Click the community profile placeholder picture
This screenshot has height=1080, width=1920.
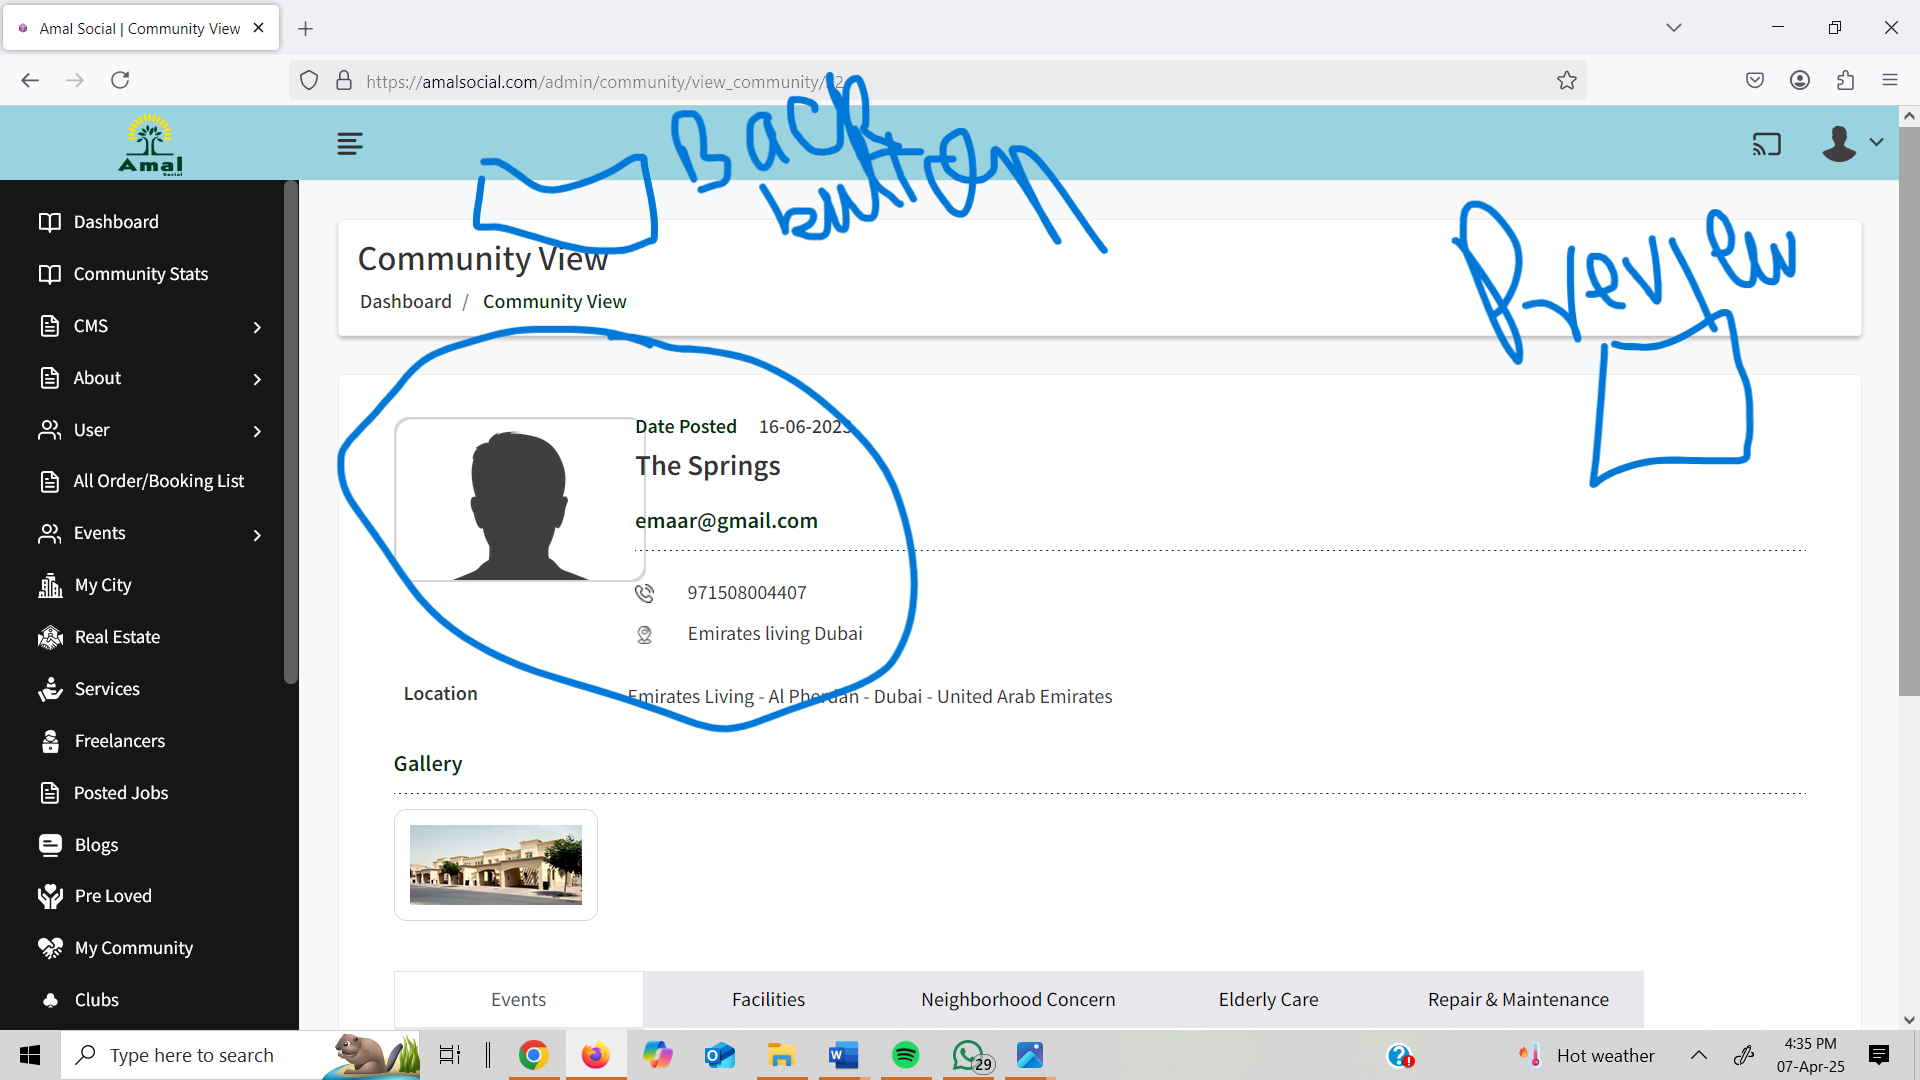point(519,499)
